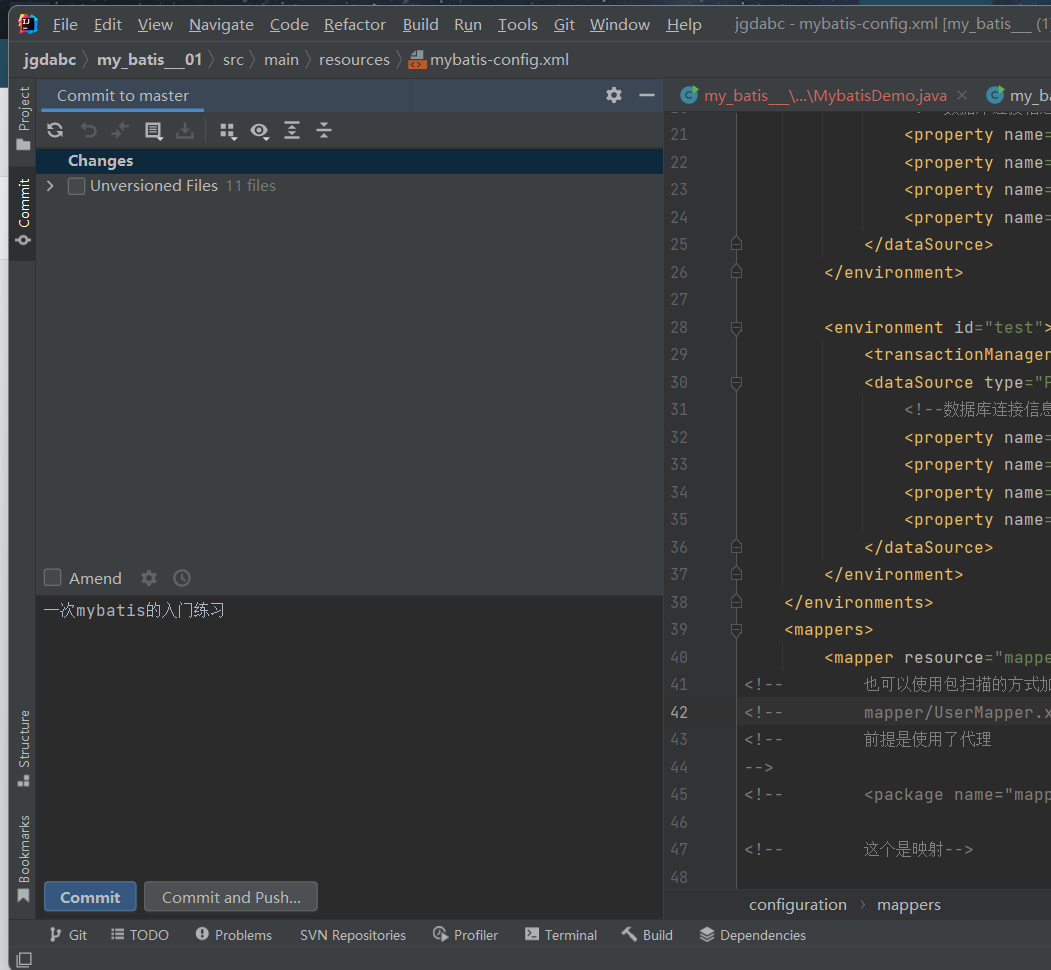Check the Unversioned Files checkbox
1051x970 pixels.
point(76,186)
